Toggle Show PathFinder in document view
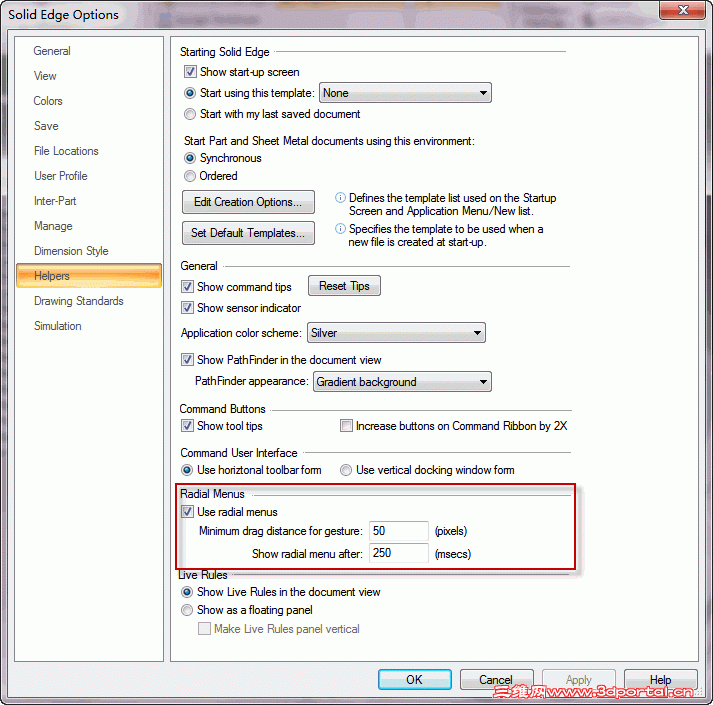The height and width of the screenshot is (705, 713). point(187,360)
